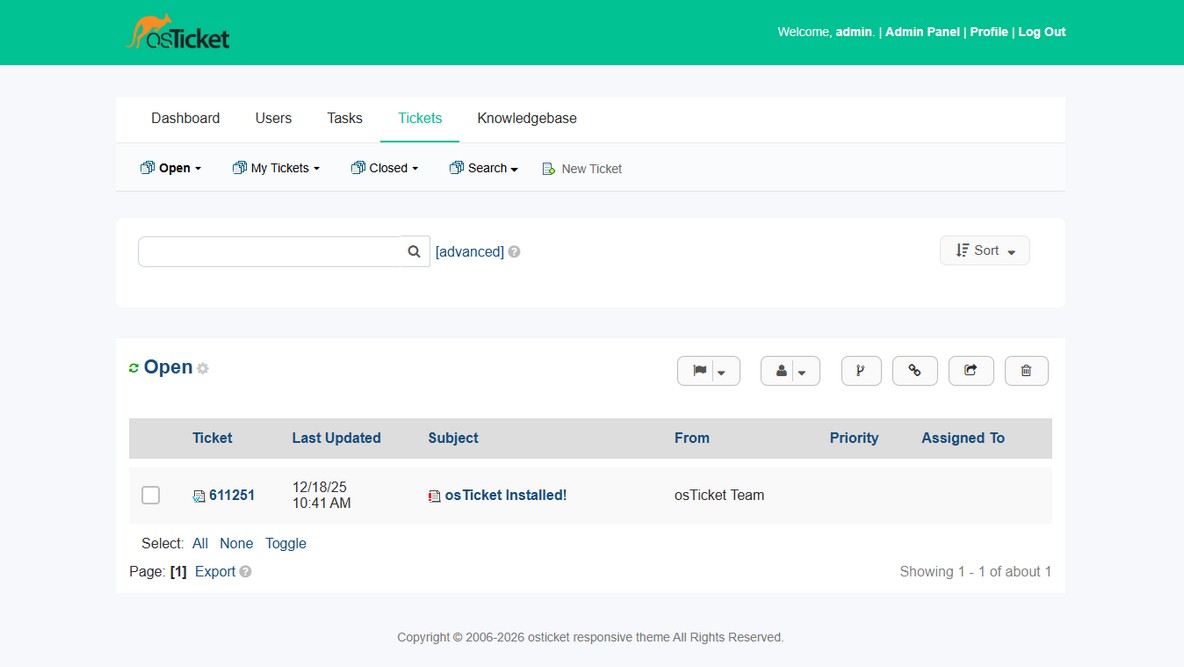
Task: Expand the Sort dropdown
Action: tap(984, 251)
